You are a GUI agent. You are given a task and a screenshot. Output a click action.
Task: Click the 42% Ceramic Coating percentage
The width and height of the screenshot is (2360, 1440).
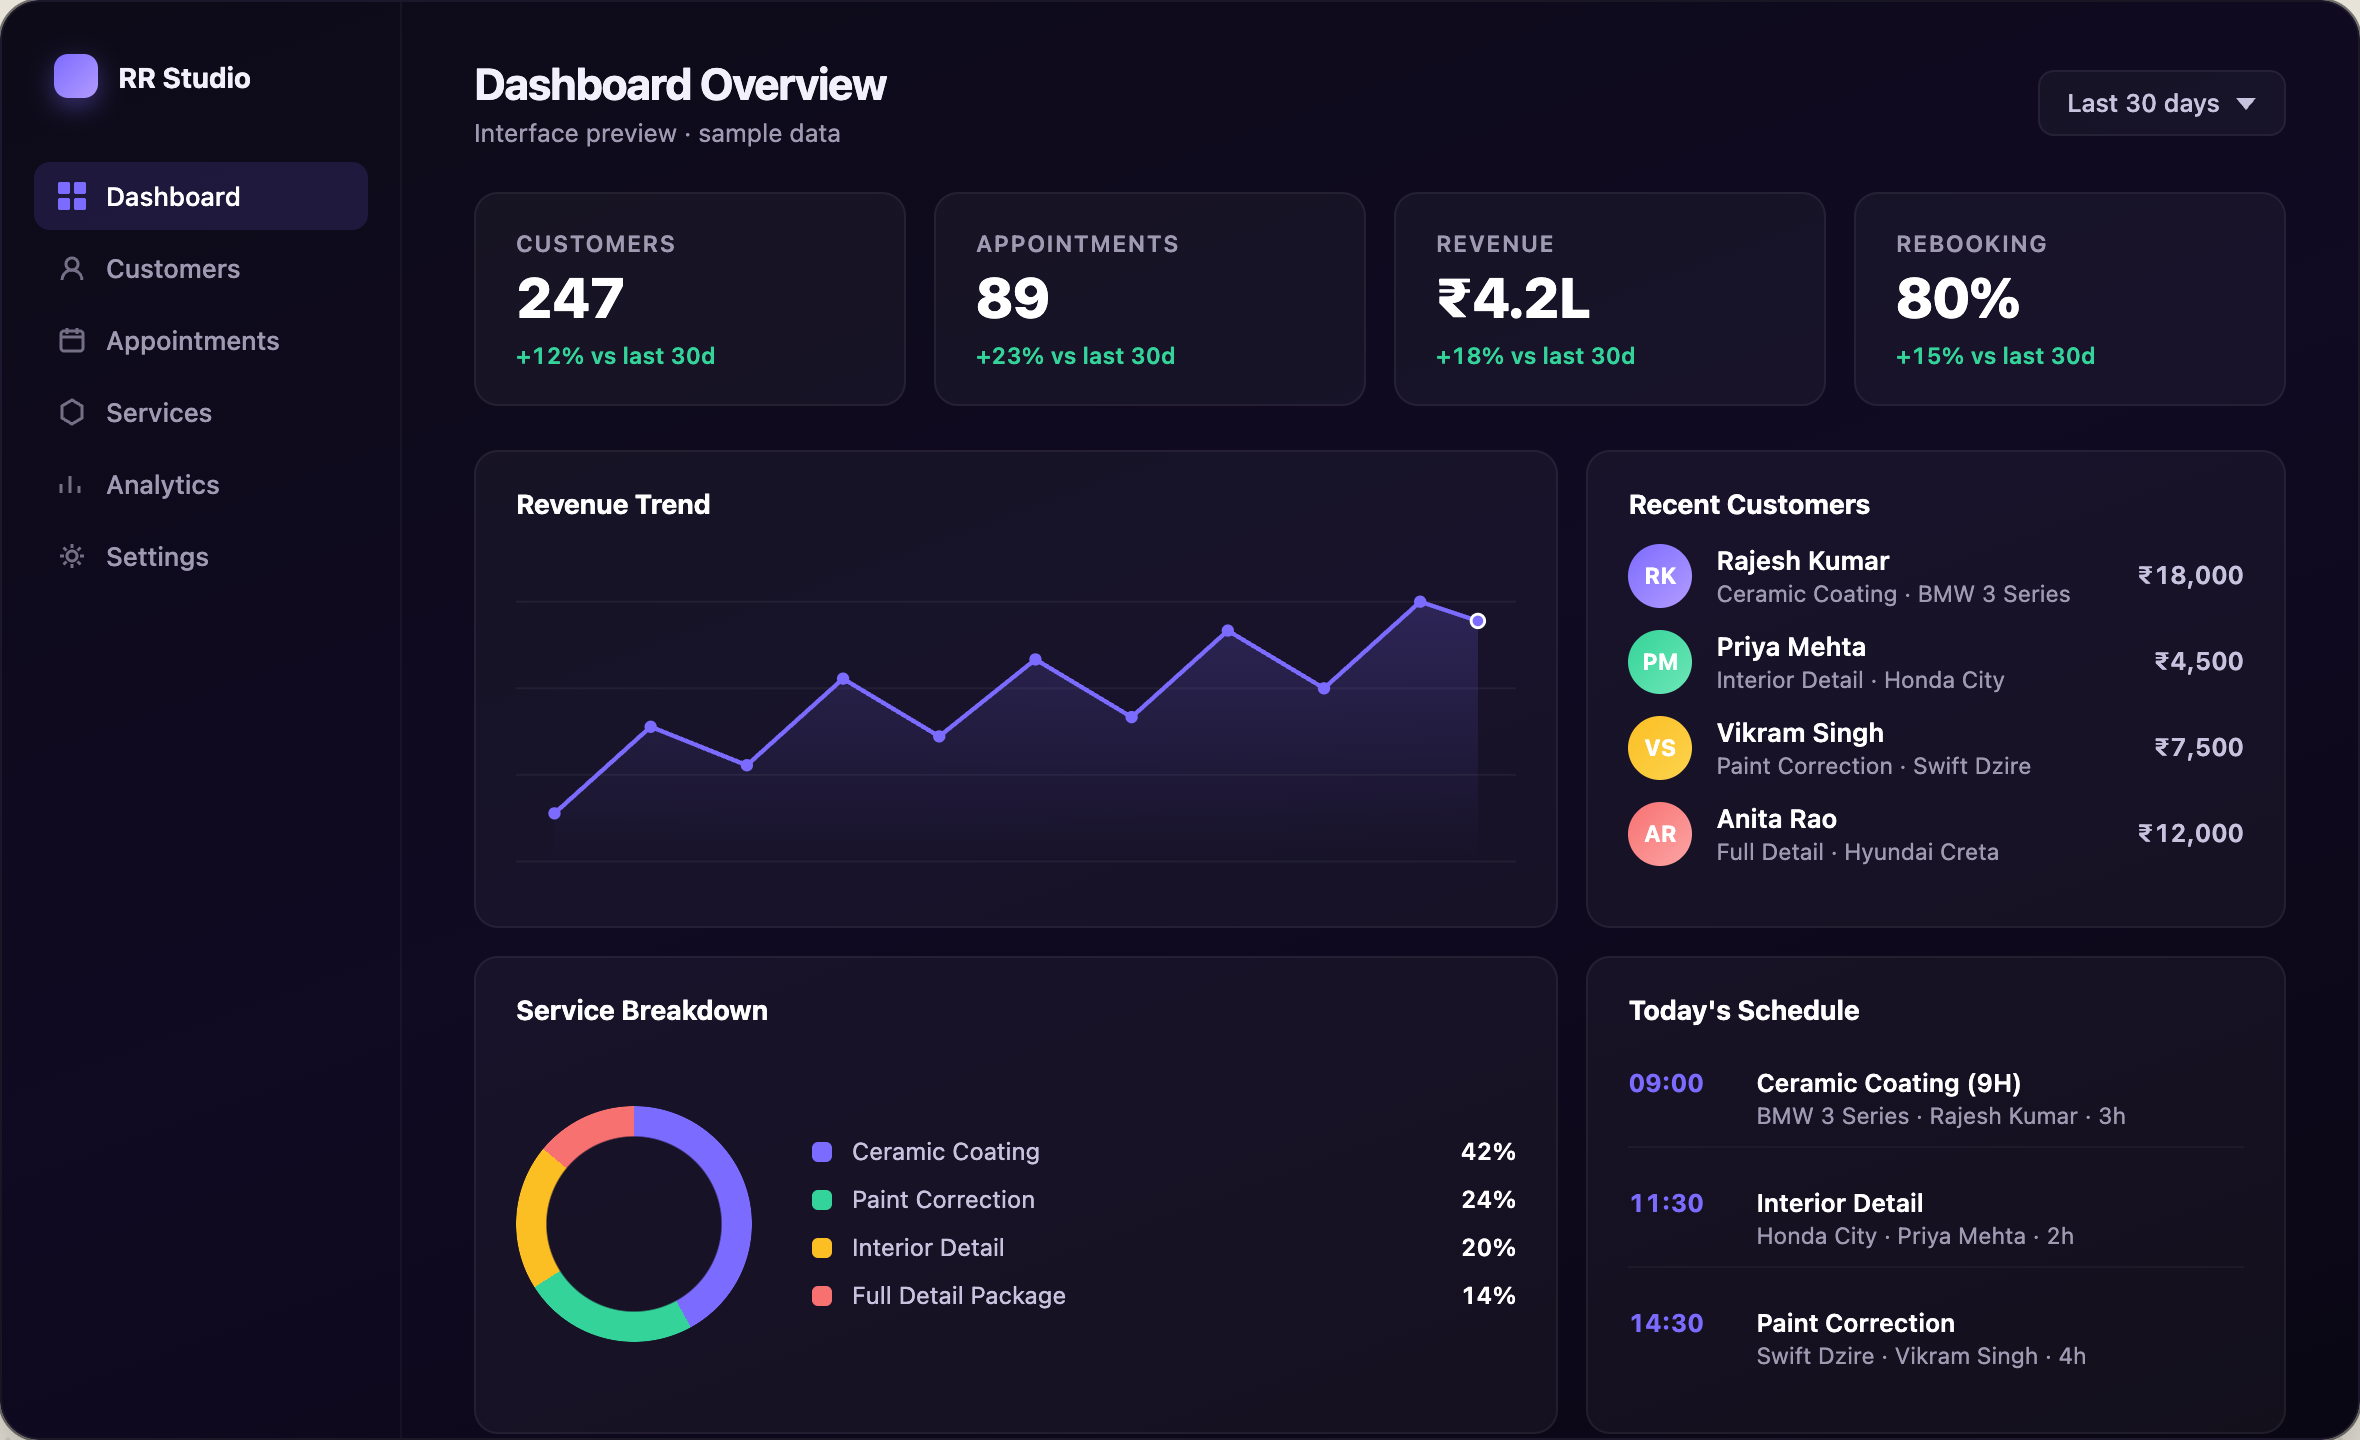pyautogui.click(x=1488, y=1152)
